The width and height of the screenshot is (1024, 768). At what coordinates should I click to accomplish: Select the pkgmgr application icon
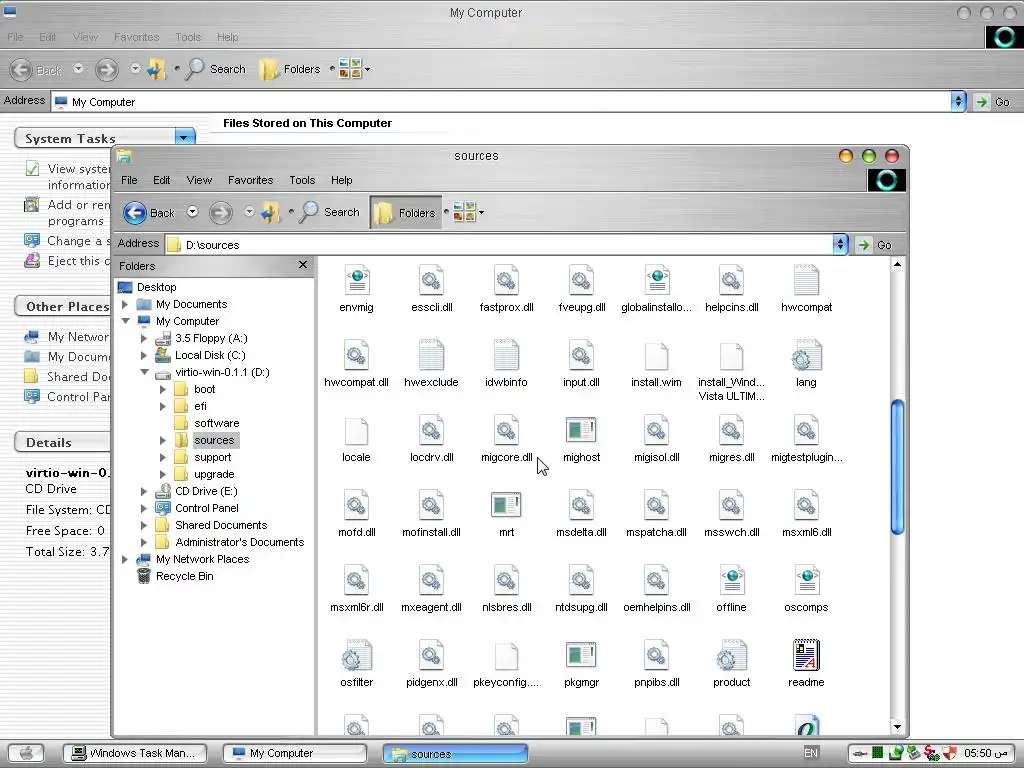point(581,656)
